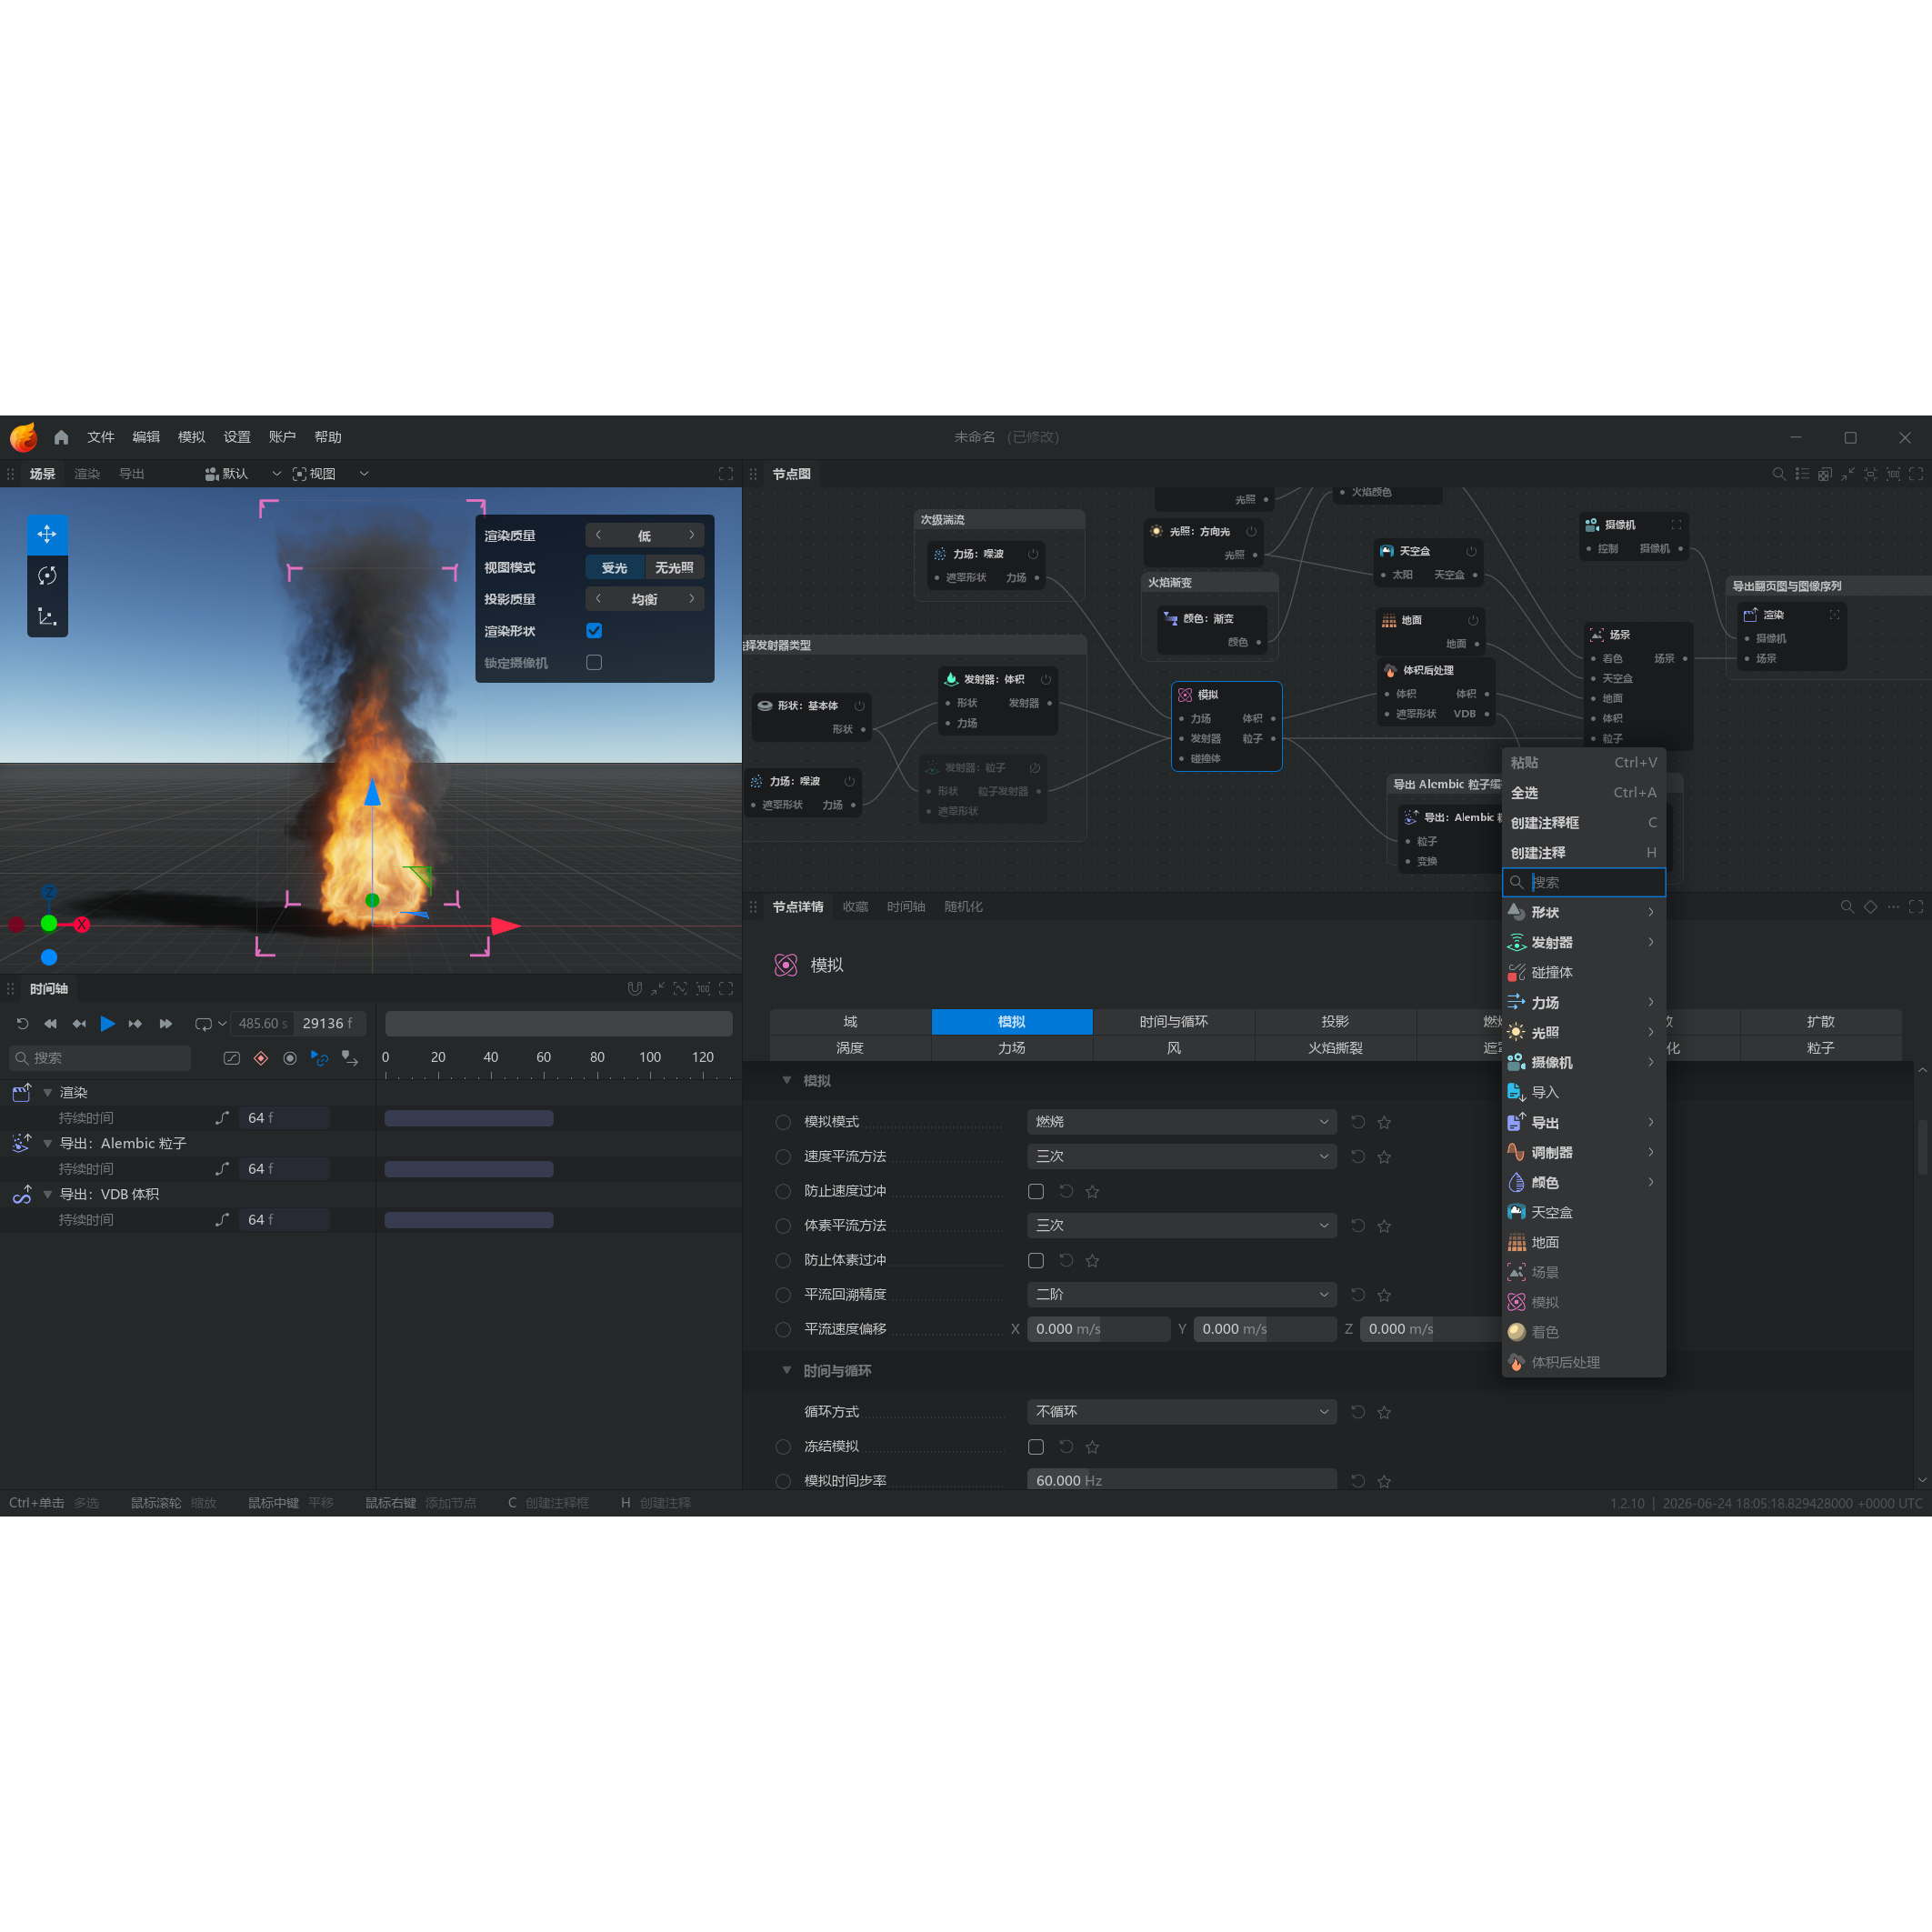
Task: Enable 防止速度过冲 checkbox
Action: point(1036,1192)
